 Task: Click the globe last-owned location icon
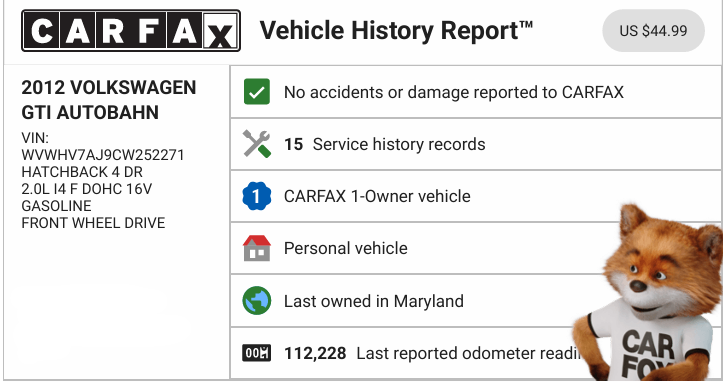[257, 301]
